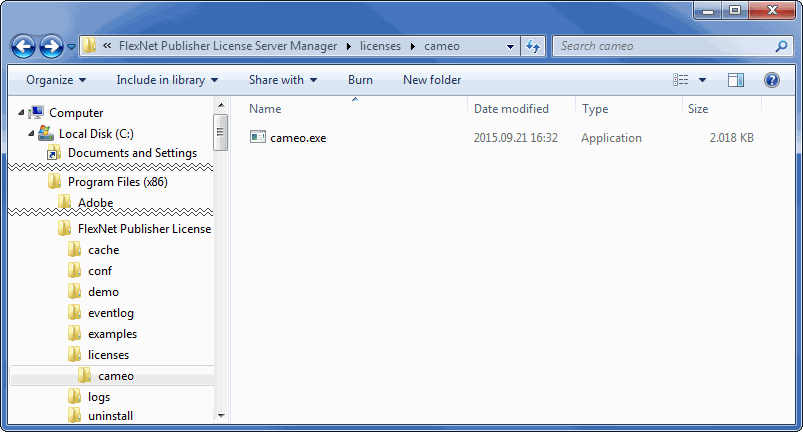Image resolution: width=803 pixels, height=432 pixels.
Task: Click date 2015.09.21 16:32 of cameo.exe
Action: (x=515, y=138)
